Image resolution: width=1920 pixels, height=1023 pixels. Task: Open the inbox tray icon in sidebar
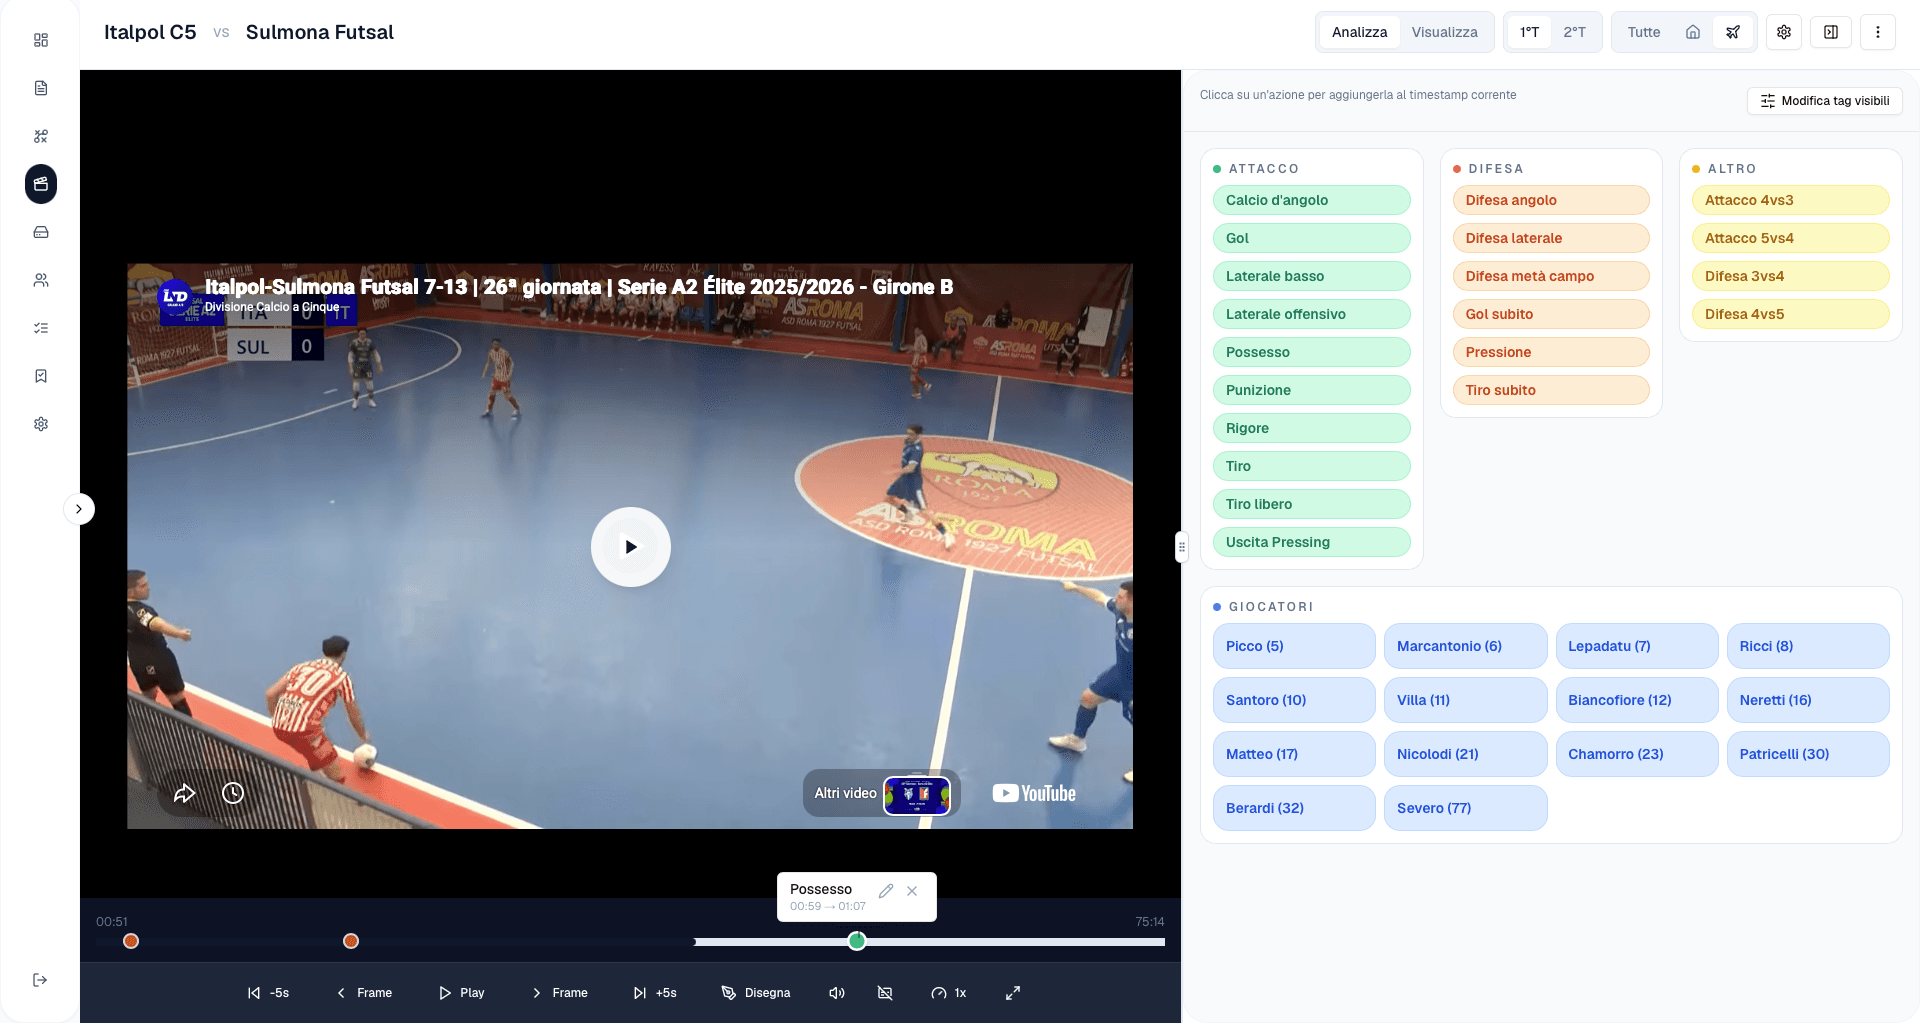(41, 232)
